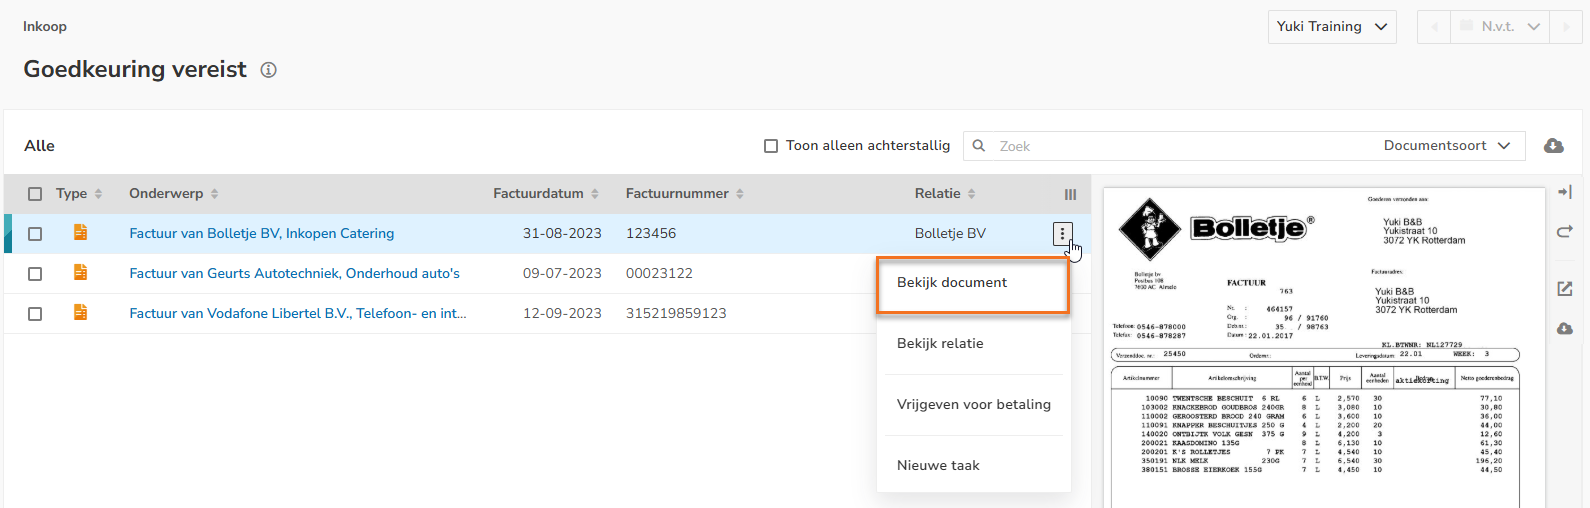Click the document icon of the Vodafone Libertel invoice

click(80, 313)
